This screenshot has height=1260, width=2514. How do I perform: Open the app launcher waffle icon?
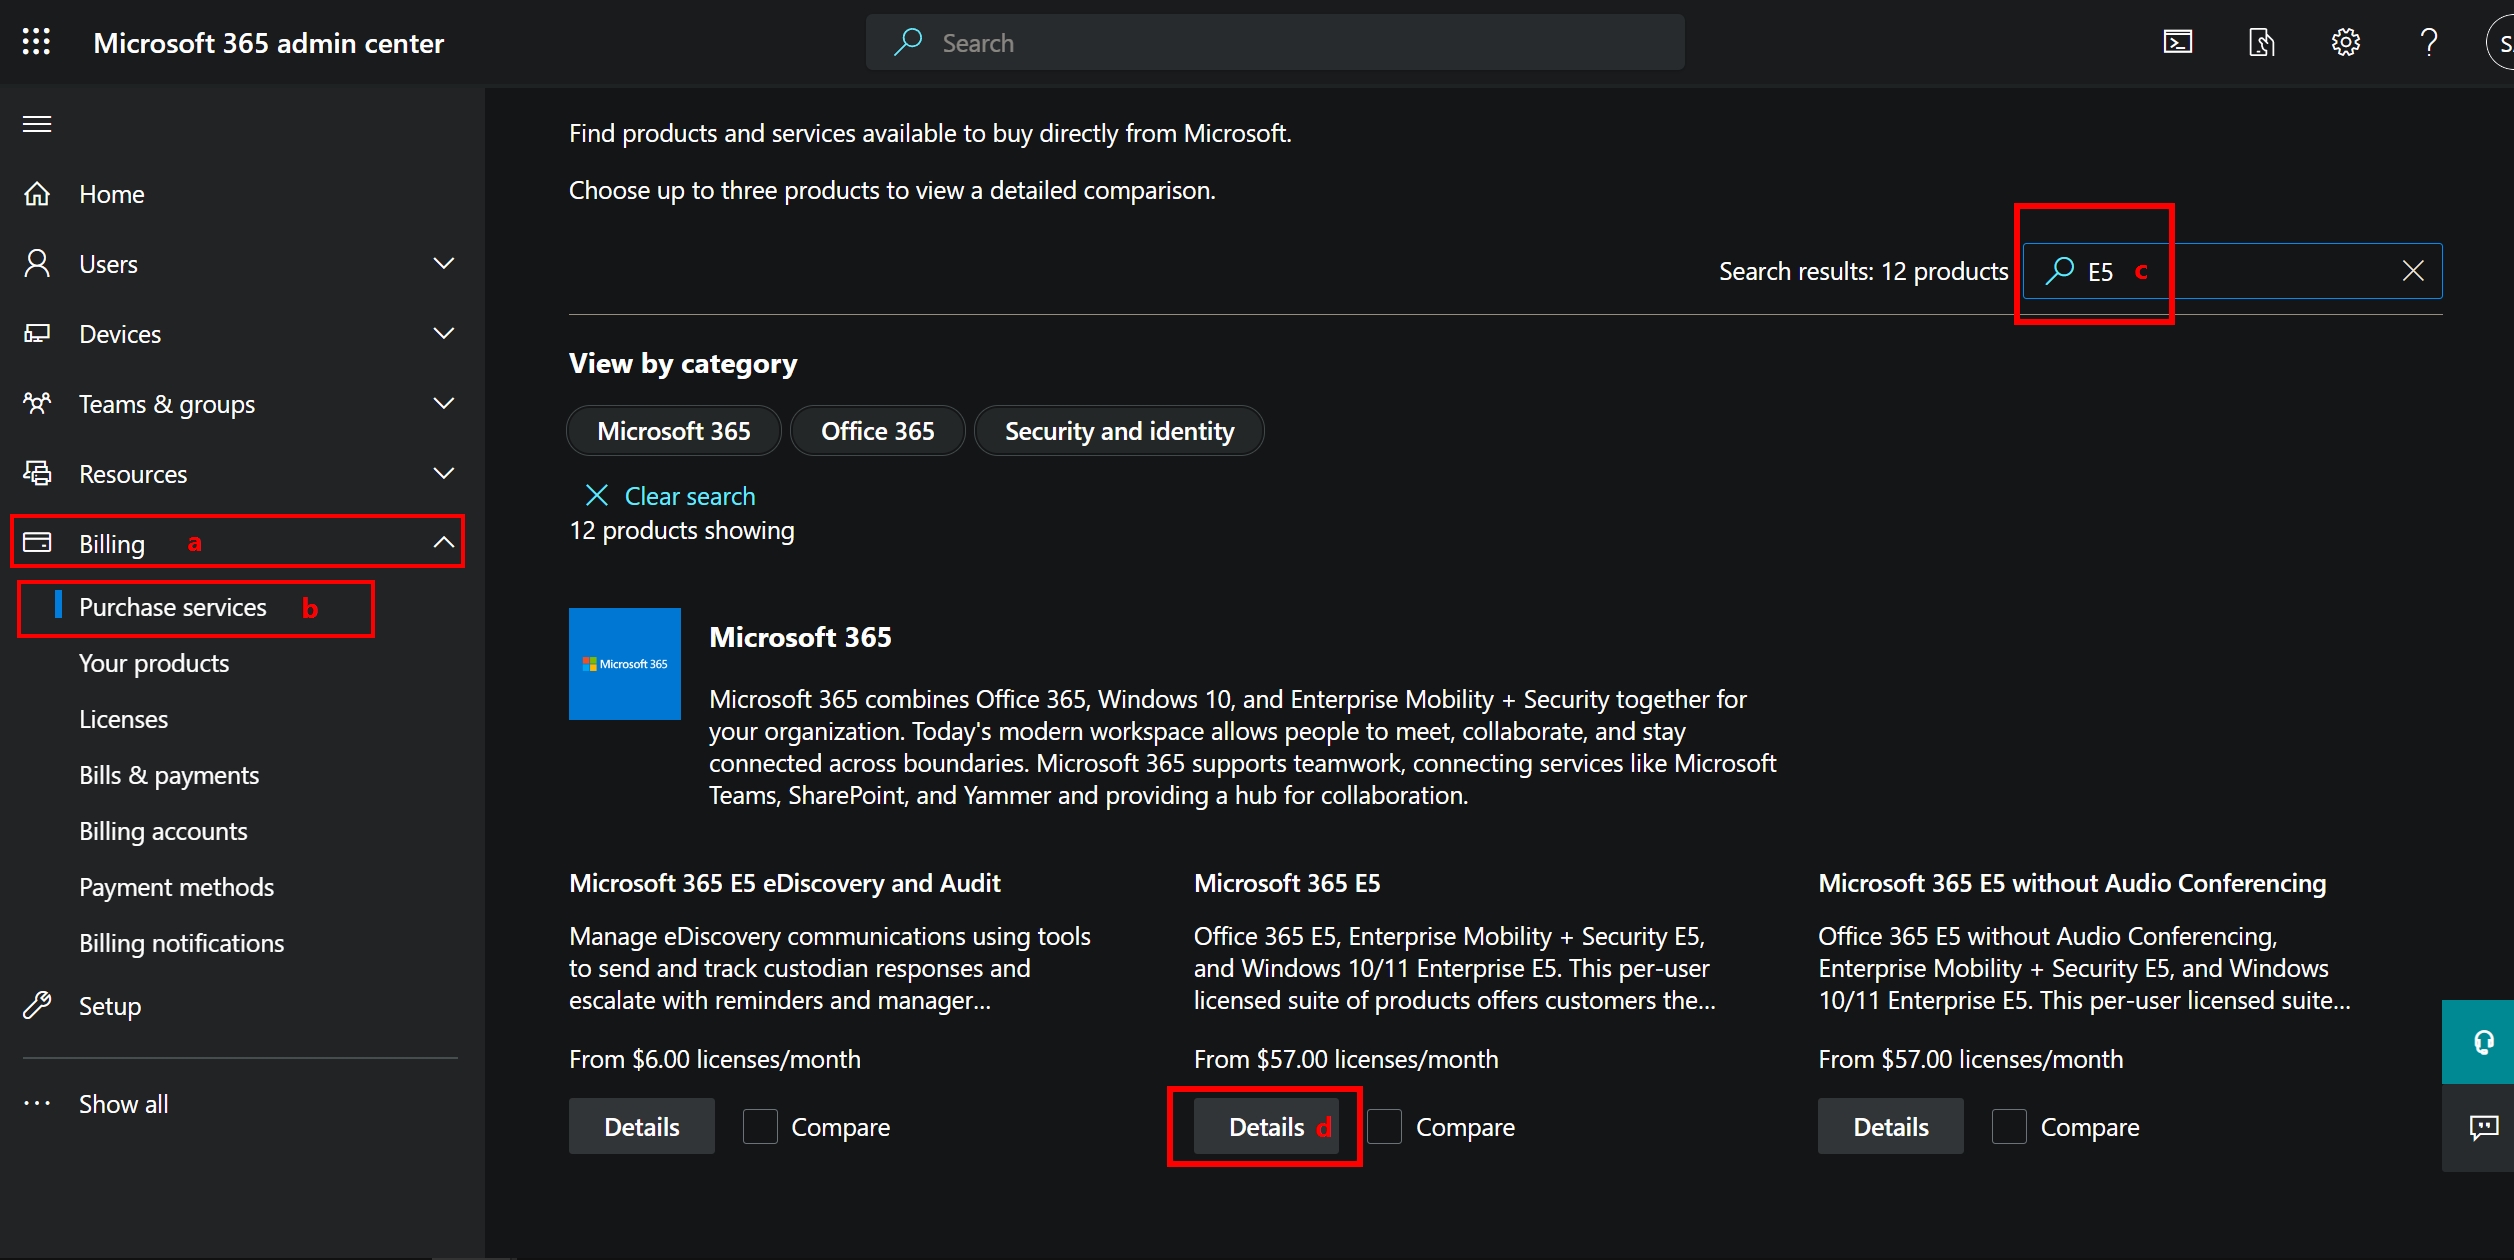[x=36, y=42]
